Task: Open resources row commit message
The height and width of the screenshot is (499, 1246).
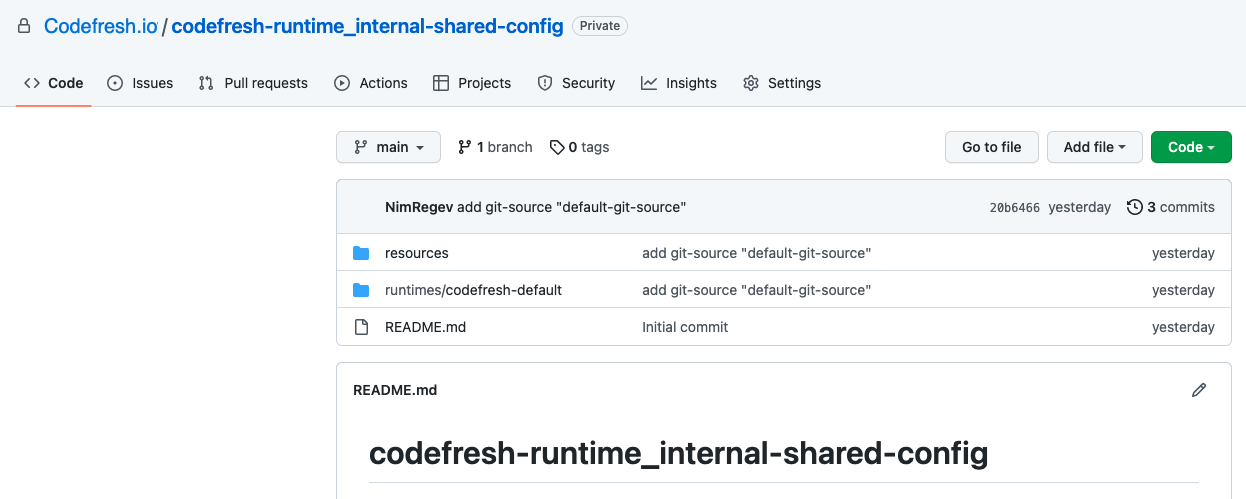Action: click(x=756, y=253)
